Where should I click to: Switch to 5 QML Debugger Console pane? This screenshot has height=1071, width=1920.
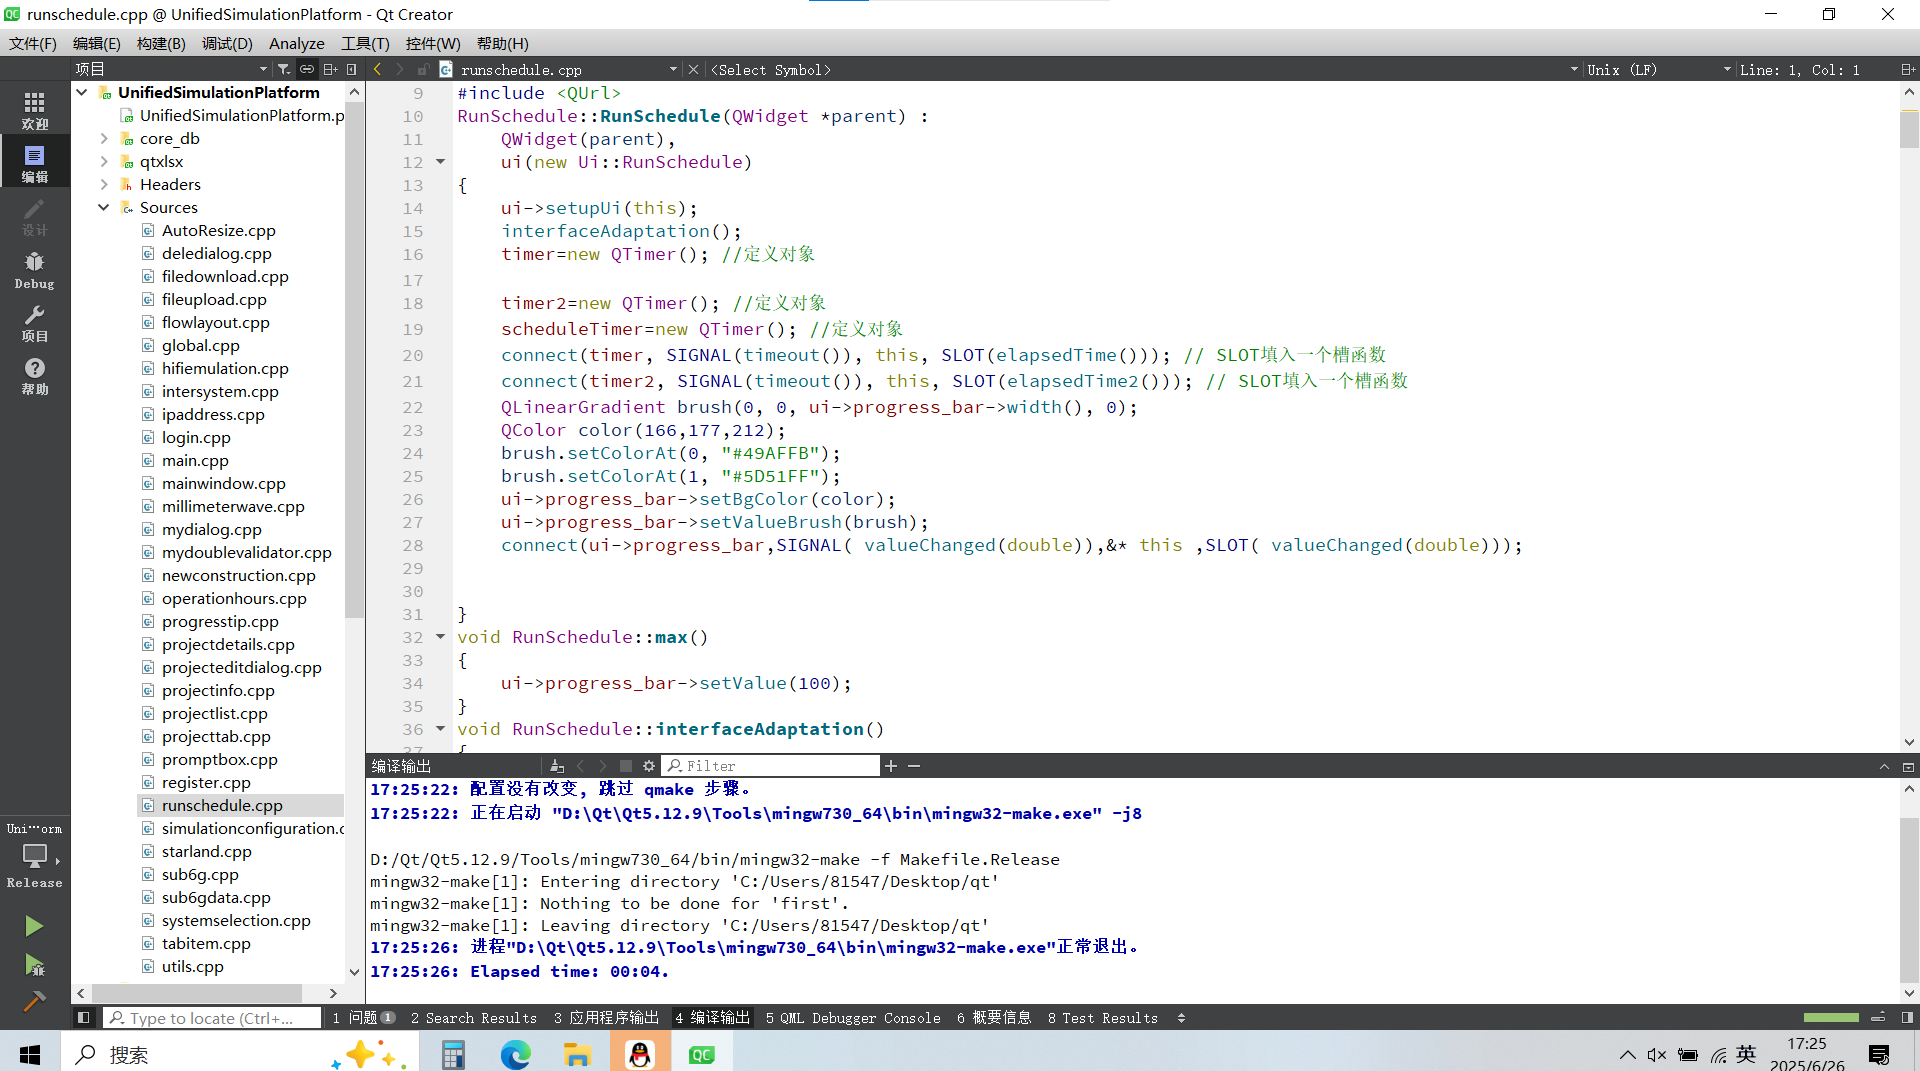tap(853, 1018)
